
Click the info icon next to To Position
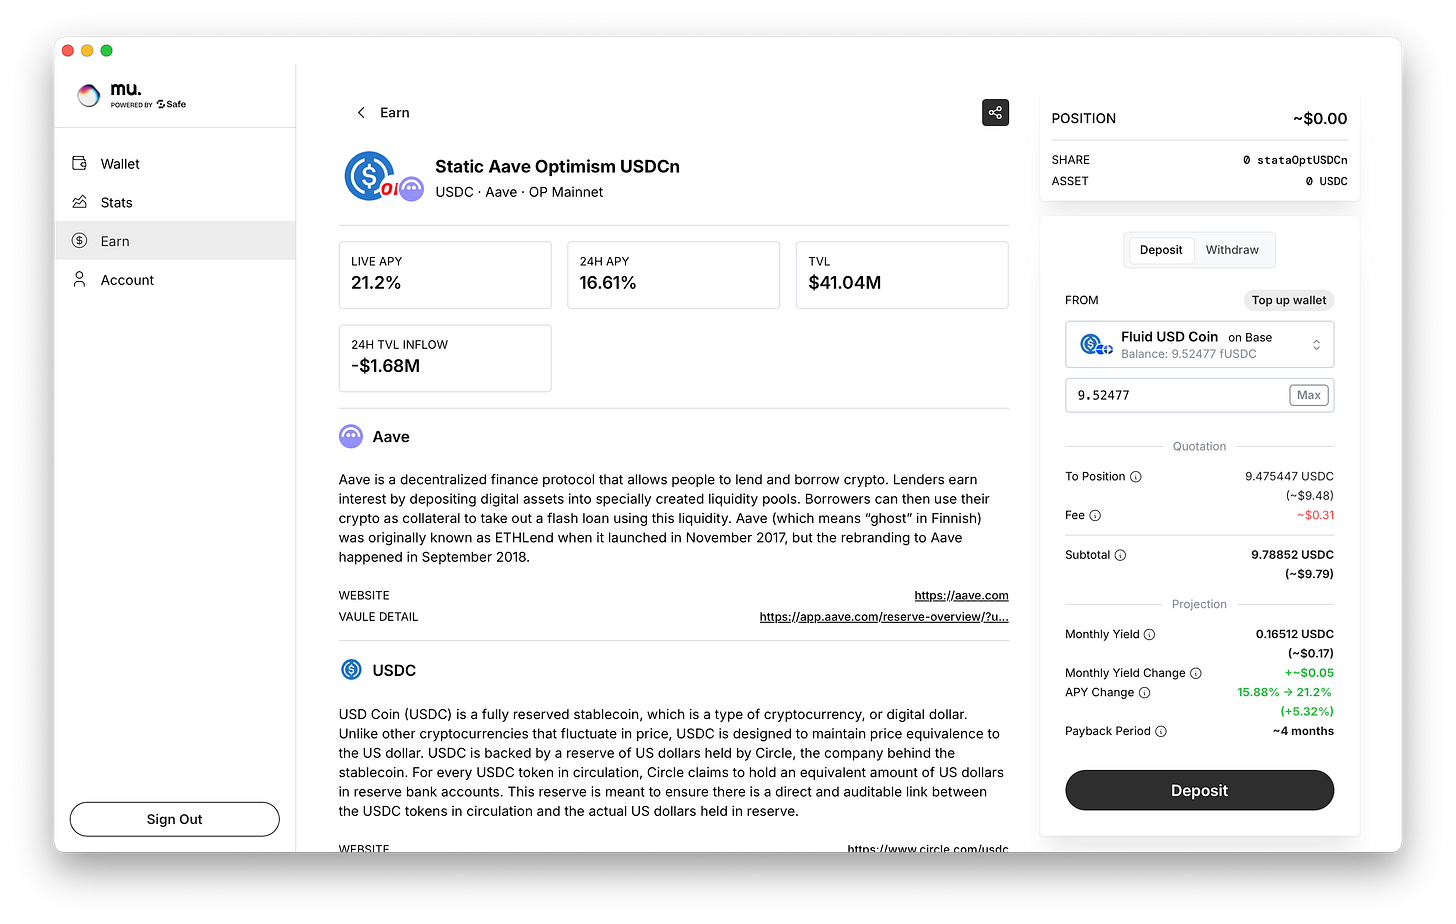[x=1136, y=476]
